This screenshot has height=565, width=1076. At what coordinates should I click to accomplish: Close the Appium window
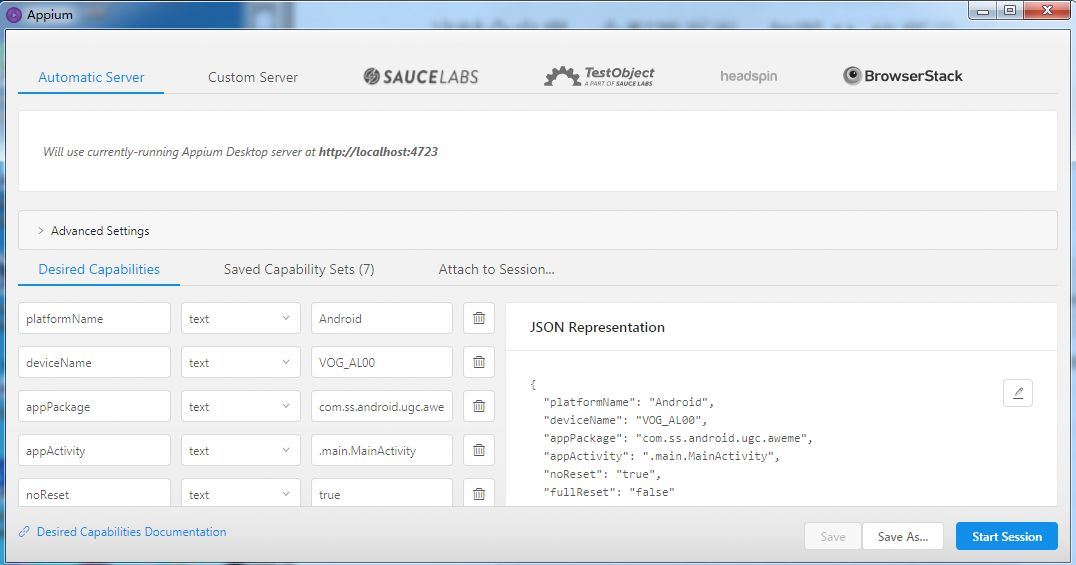1047,10
